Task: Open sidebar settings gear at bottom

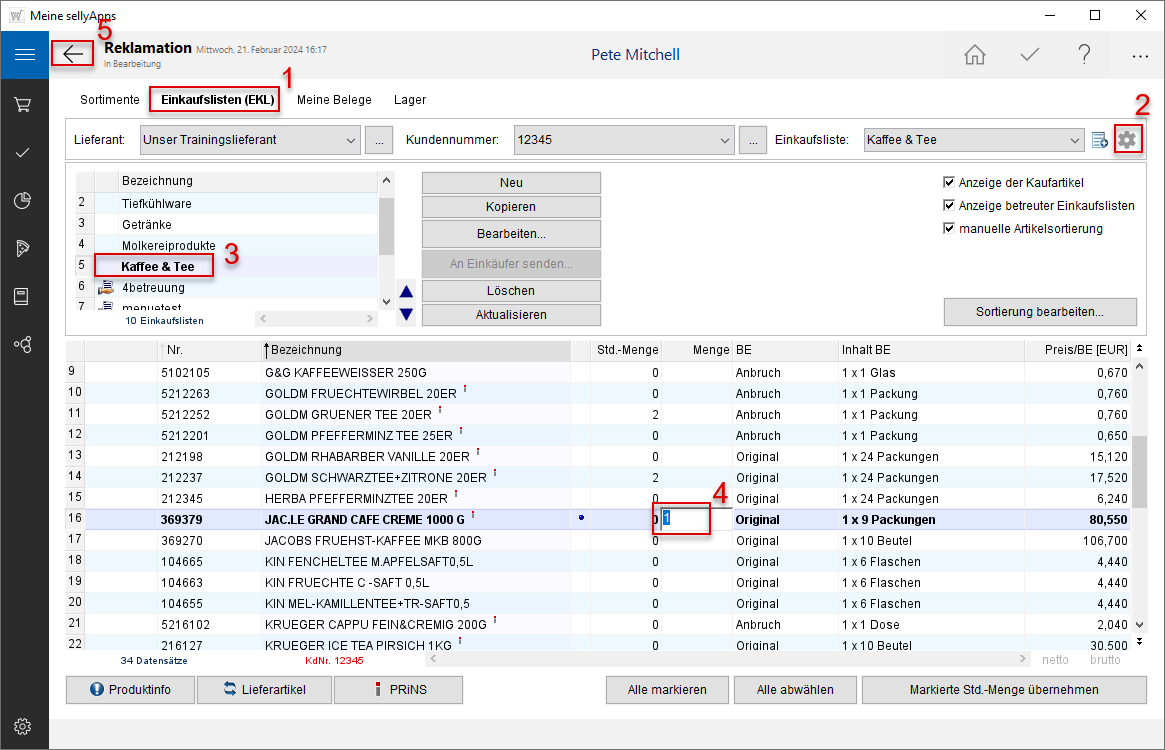Action: tap(24, 726)
